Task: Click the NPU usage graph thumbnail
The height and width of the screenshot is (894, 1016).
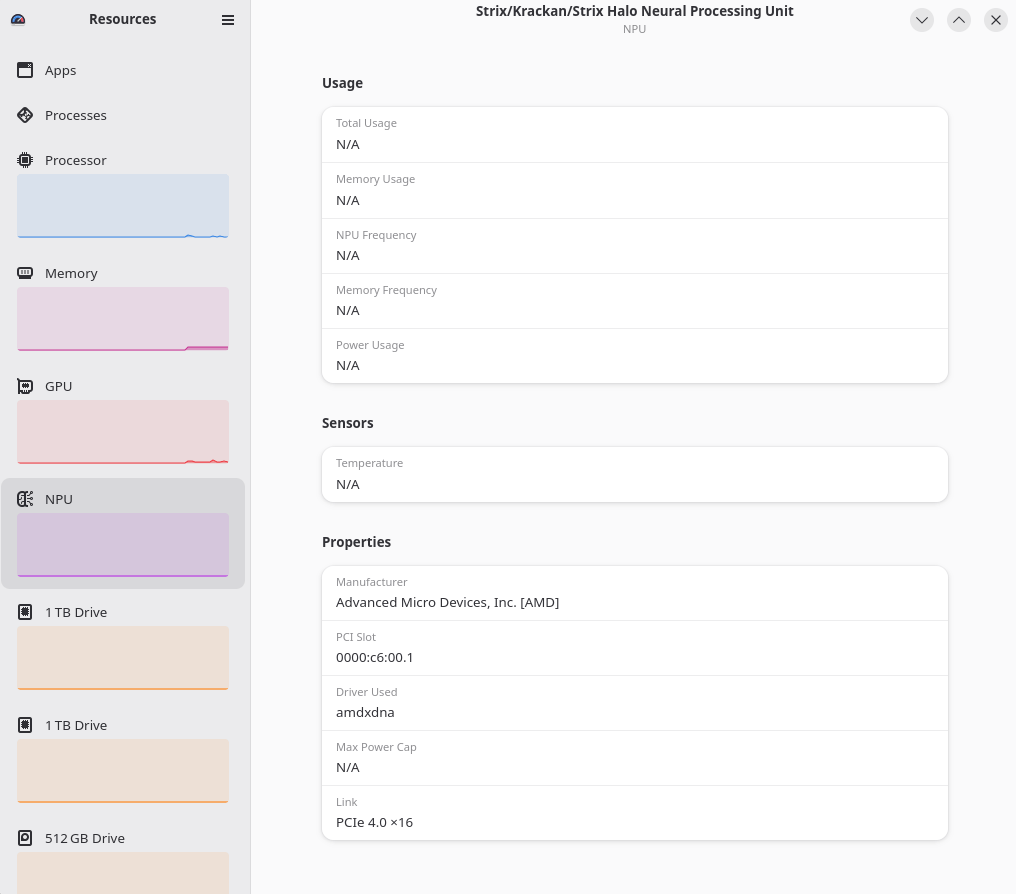Action: coord(123,545)
